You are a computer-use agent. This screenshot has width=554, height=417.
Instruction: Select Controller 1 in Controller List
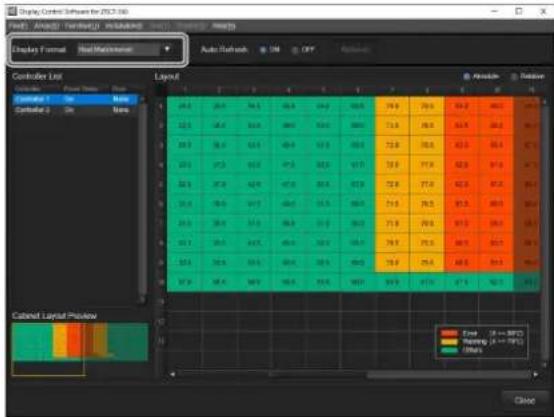tap(75, 99)
